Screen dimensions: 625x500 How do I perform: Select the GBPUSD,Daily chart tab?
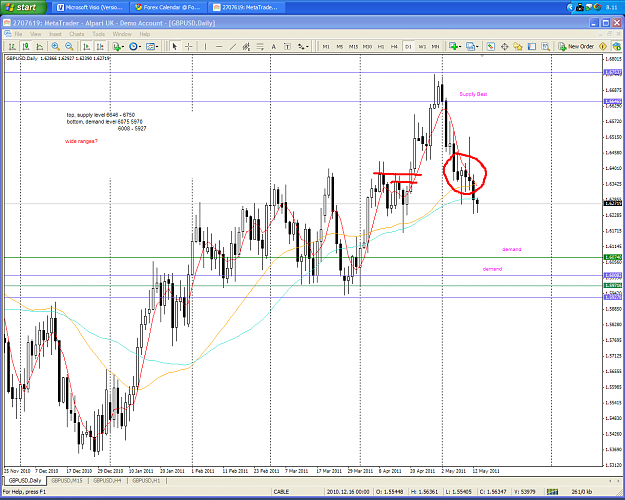25,481
